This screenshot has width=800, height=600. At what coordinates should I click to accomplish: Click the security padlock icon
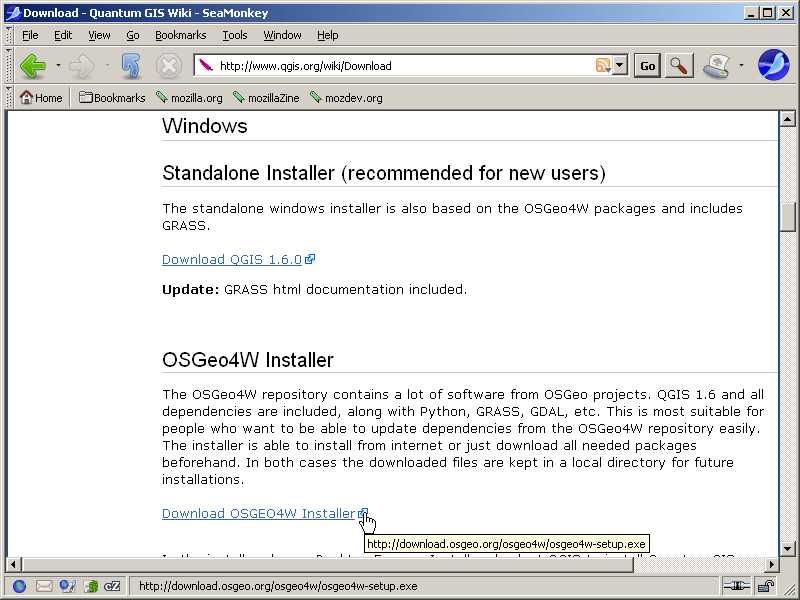tap(765, 586)
